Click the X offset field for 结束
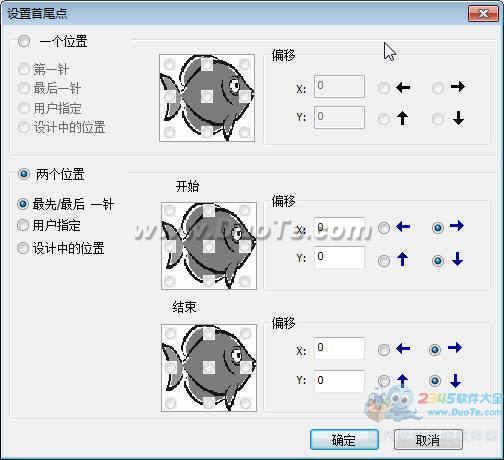 tap(339, 348)
